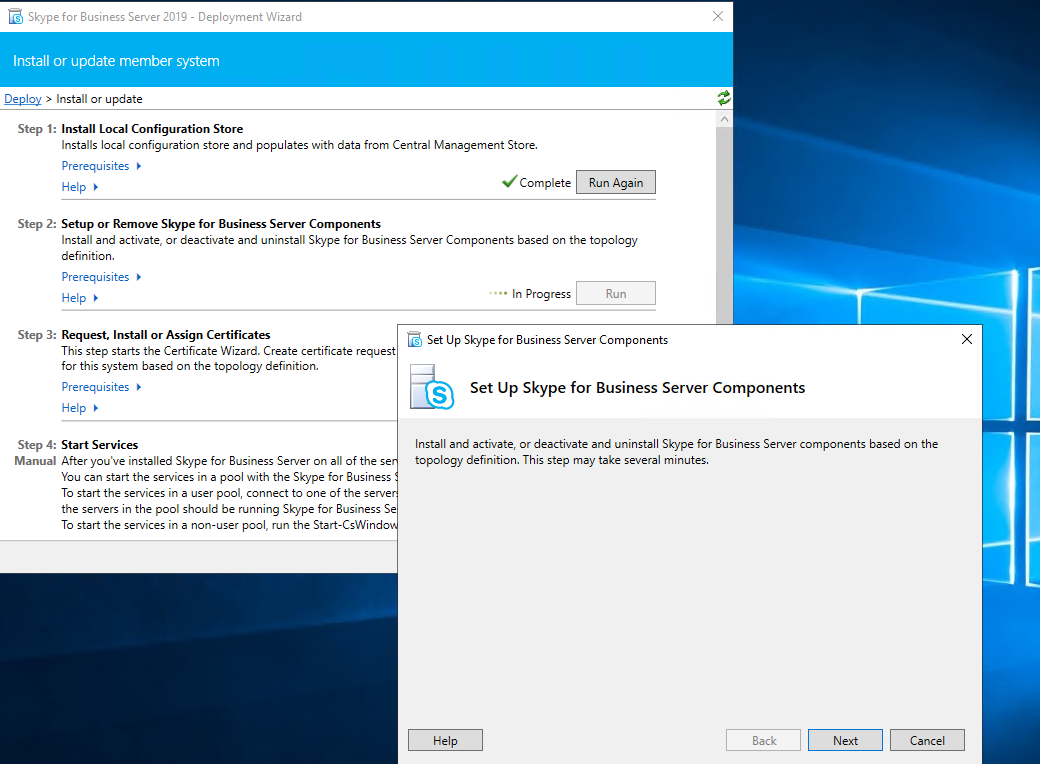This screenshot has height=764, width=1040.
Task: Expand Help under Step 3
Action: [x=80, y=408]
